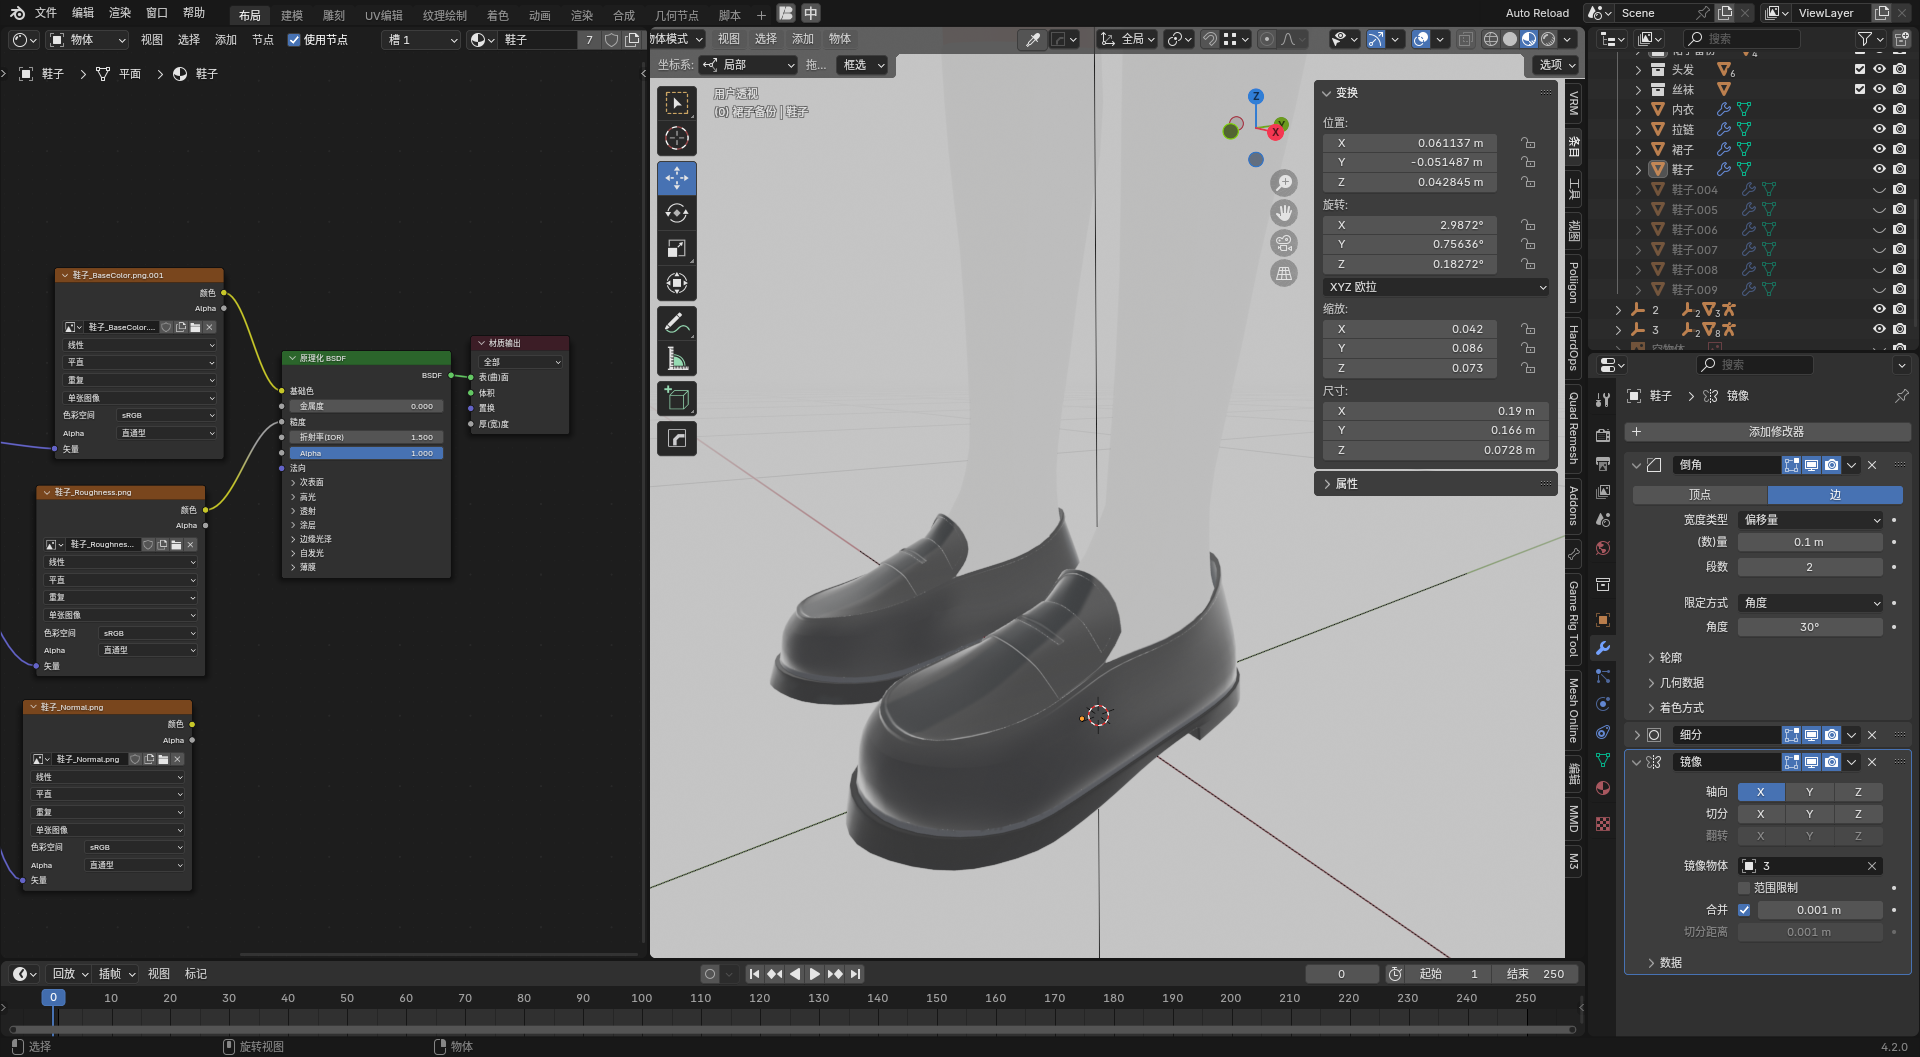Image resolution: width=1920 pixels, height=1057 pixels.
Task: Switch to the UV编辑 workspace tab
Action: click(383, 15)
